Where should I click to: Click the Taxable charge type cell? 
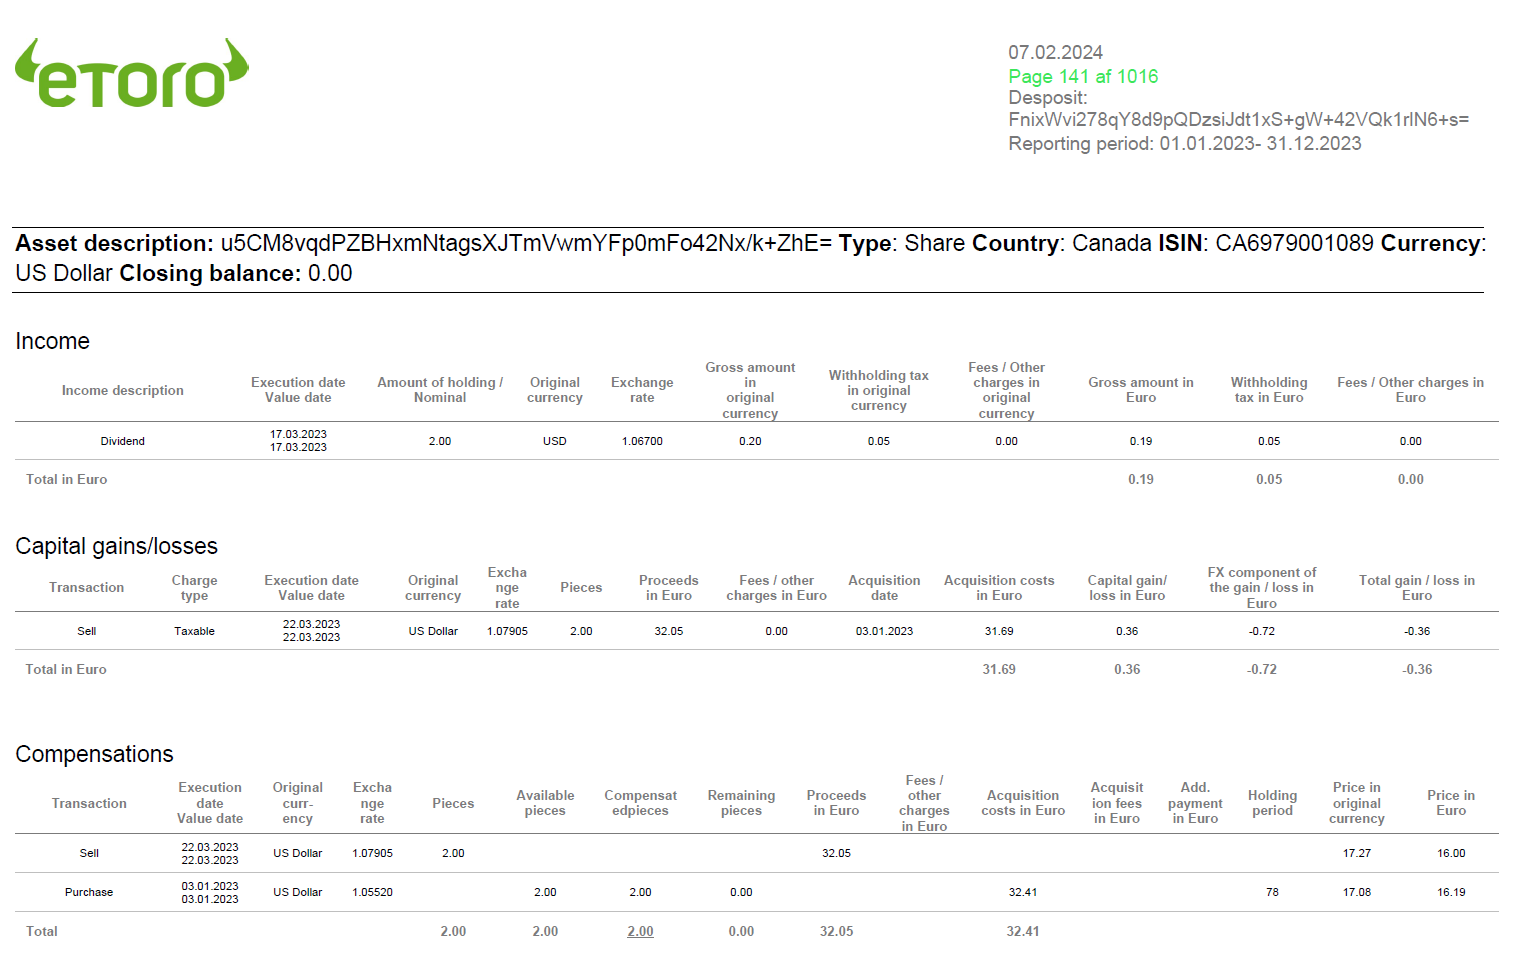pos(194,631)
